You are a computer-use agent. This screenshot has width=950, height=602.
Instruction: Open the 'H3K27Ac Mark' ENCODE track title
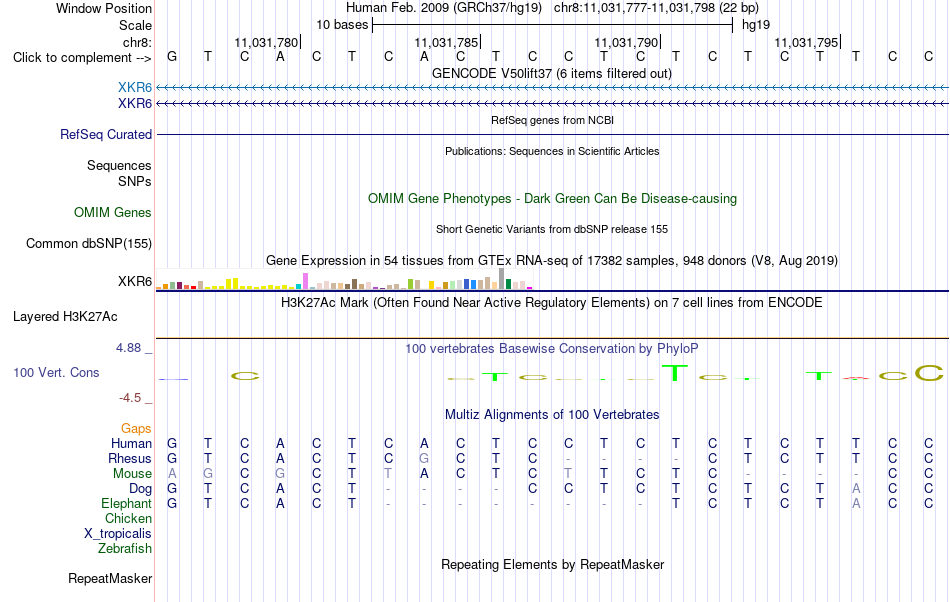point(551,302)
